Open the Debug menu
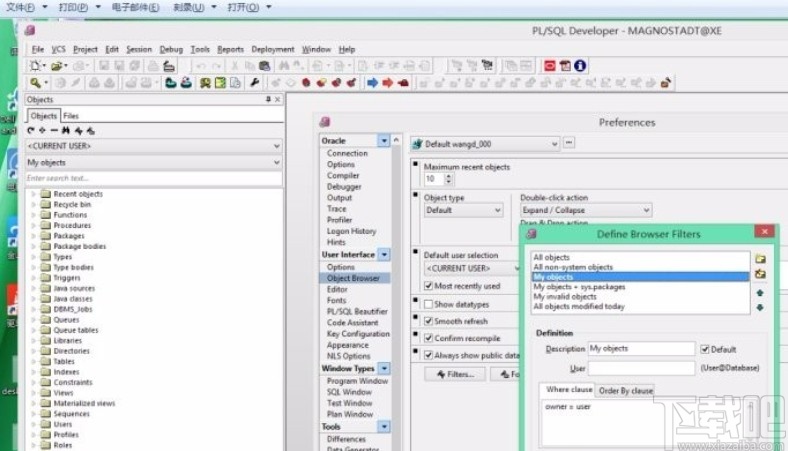 [x=171, y=49]
